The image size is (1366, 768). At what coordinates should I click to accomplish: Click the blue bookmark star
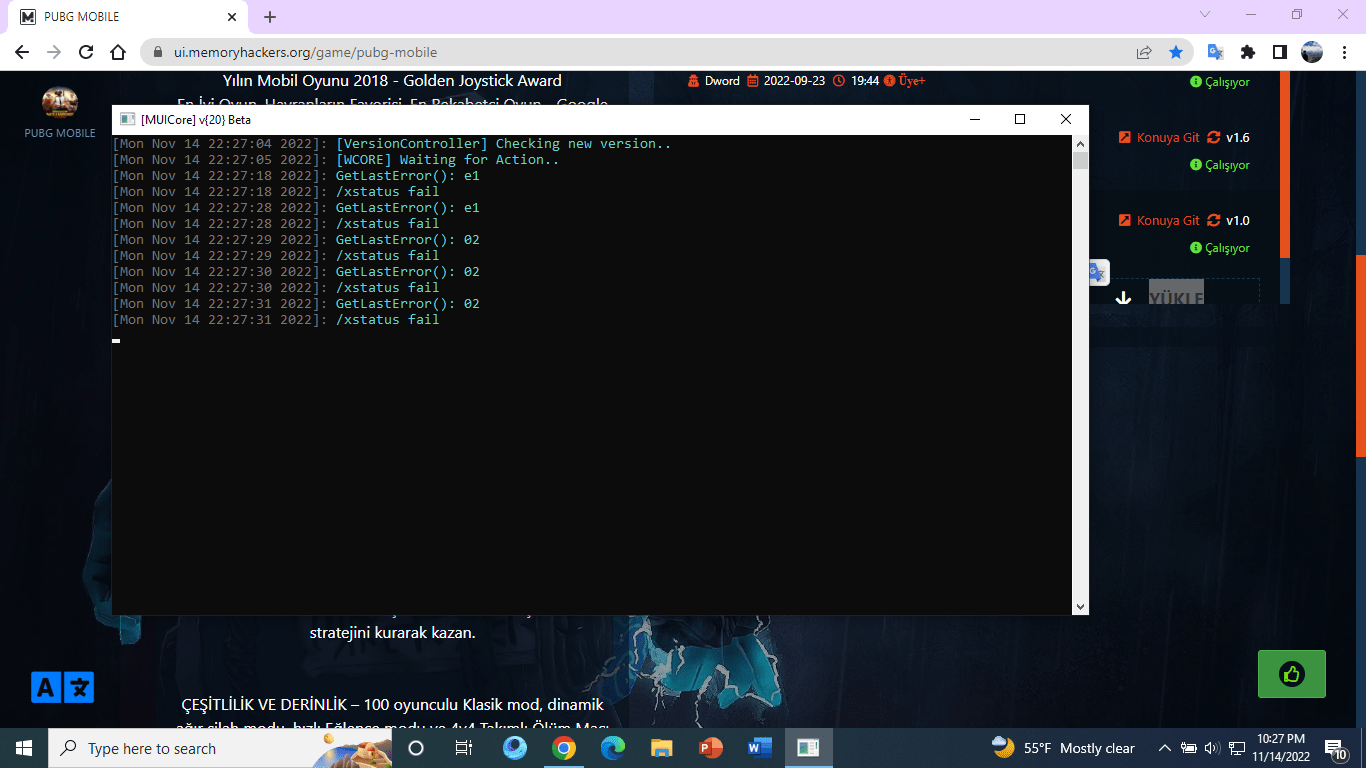point(1176,52)
